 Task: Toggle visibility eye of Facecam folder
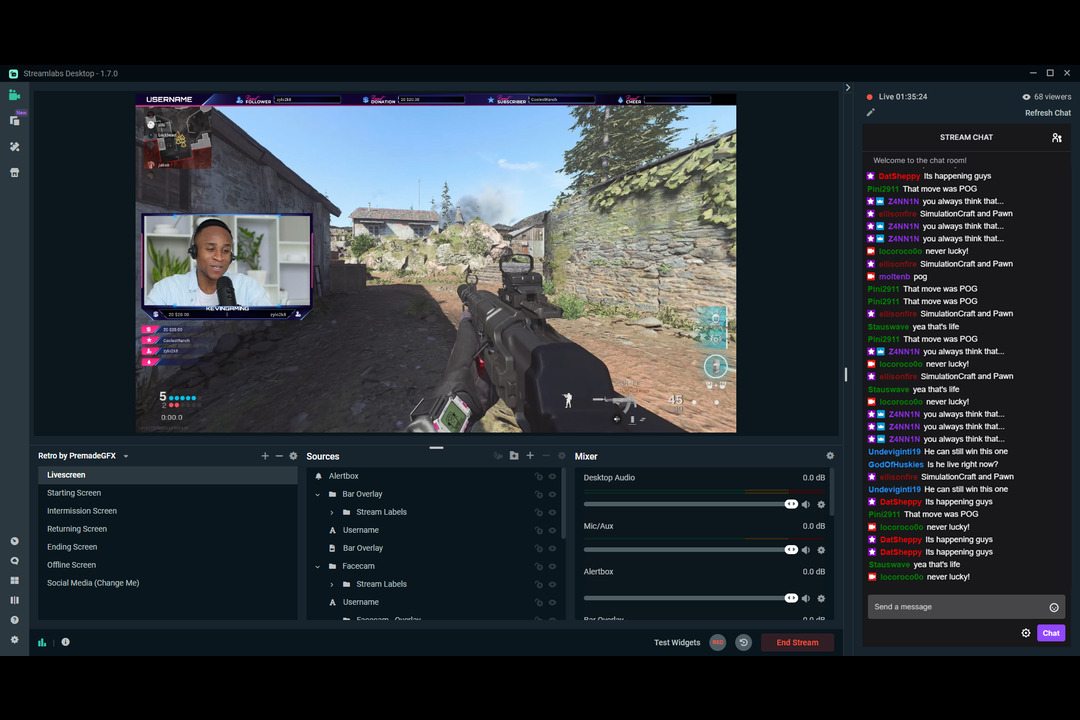point(552,566)
